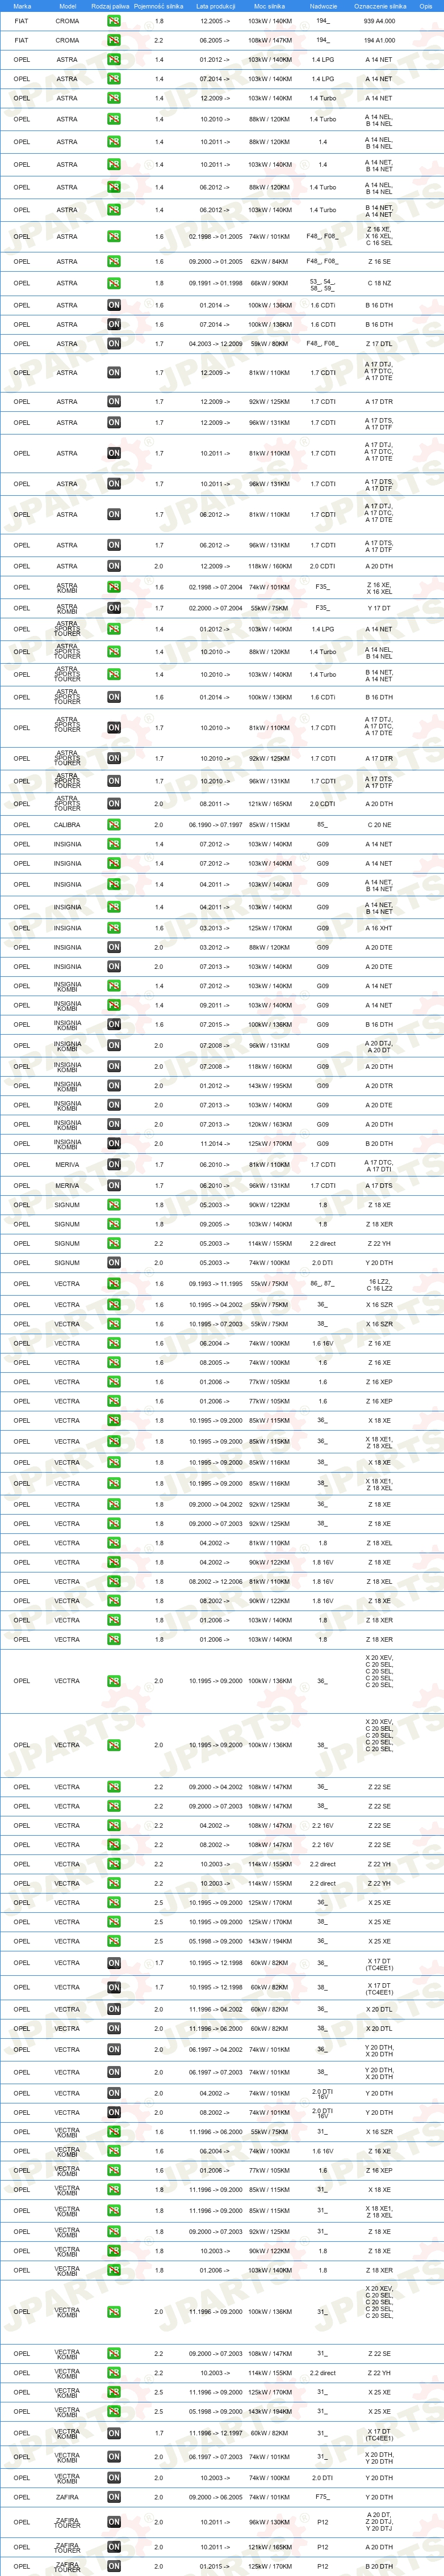Select engine code Y 17 DT
Viewport: 444px width, 2576px height.
click(x=379, y=608)
